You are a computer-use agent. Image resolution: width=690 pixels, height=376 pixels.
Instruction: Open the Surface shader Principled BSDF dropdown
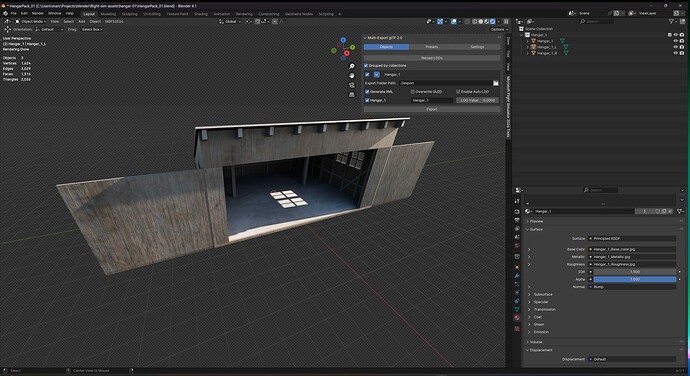click(632, 238)
